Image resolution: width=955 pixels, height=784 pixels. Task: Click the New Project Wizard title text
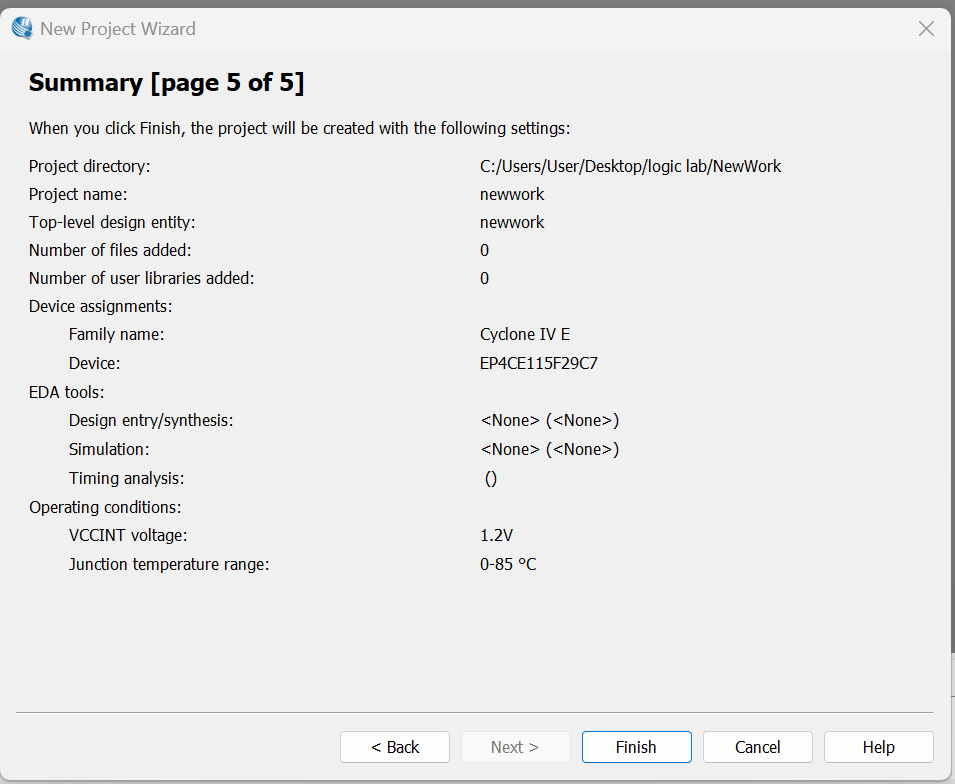(x=118, y=29)
